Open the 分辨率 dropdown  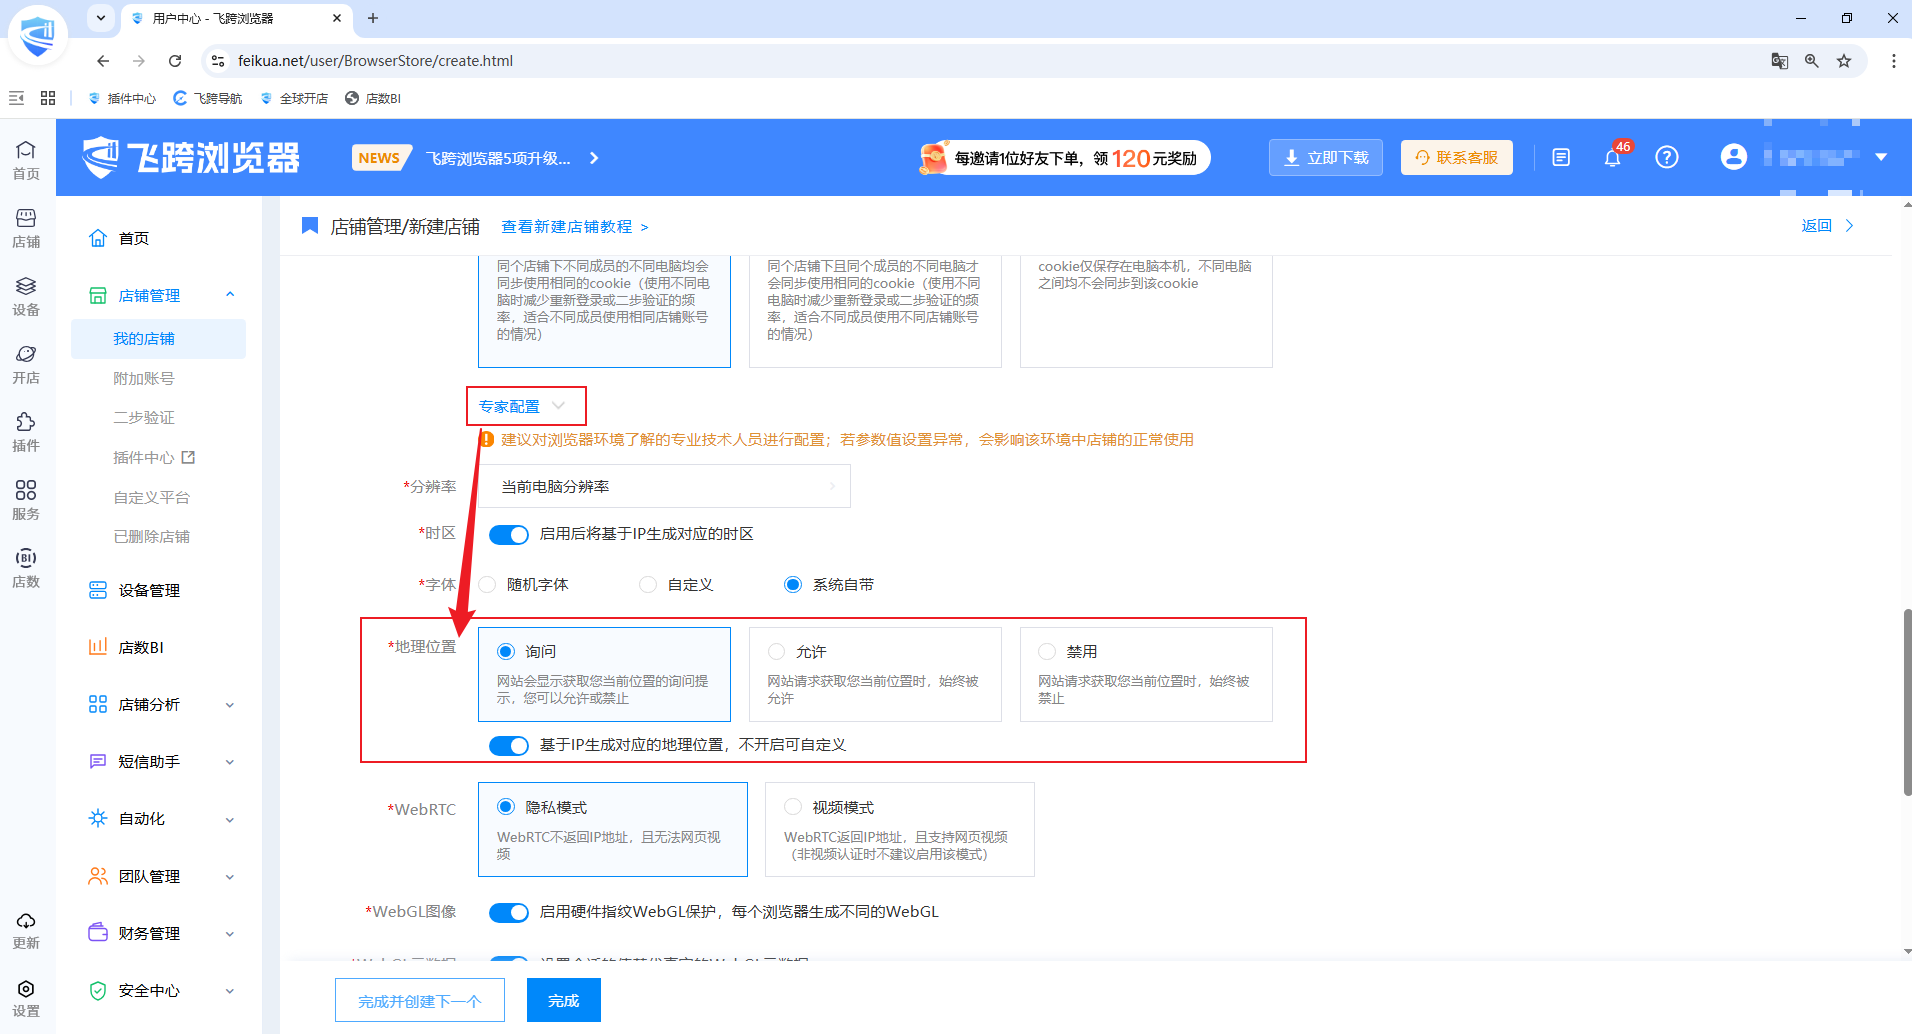[x=664, y=486]
